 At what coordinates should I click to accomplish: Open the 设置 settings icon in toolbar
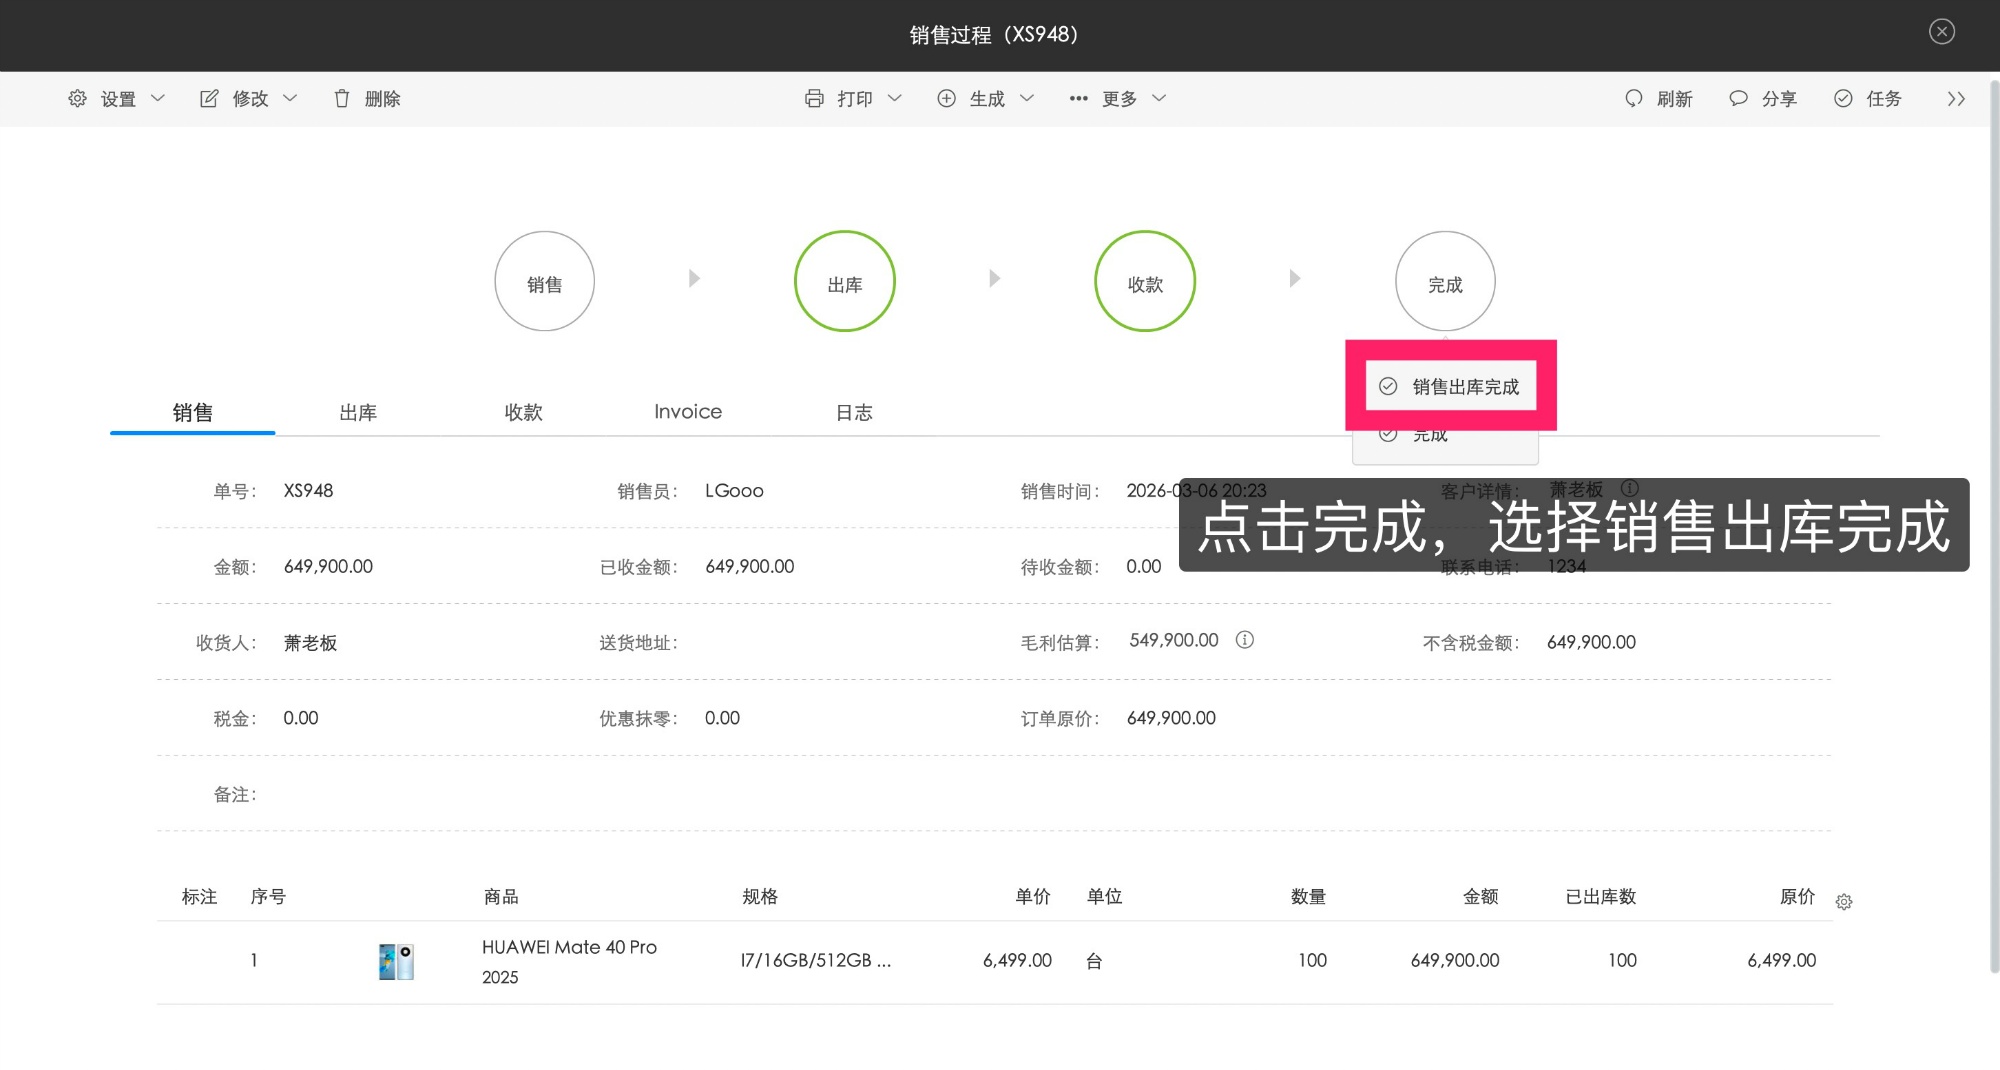pyautogui.click(x=77, y=98)
